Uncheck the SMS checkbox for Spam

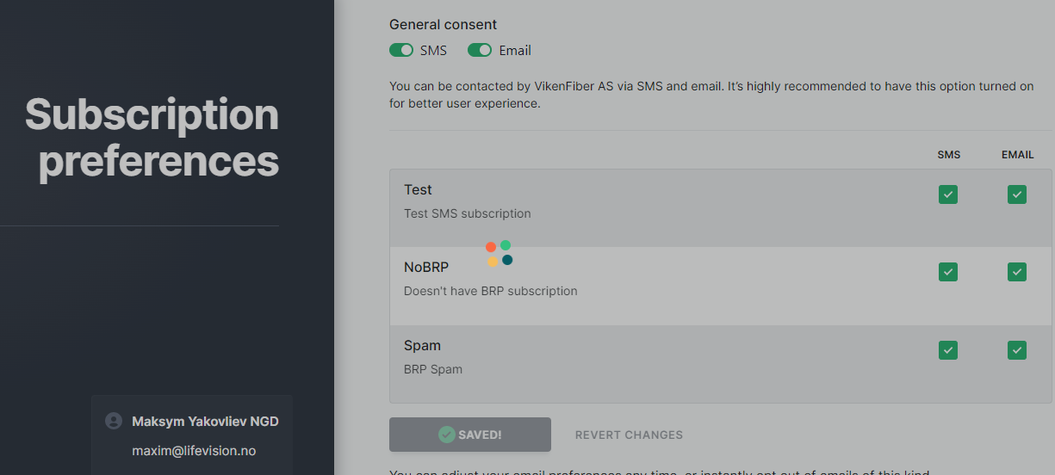(948, 350)
